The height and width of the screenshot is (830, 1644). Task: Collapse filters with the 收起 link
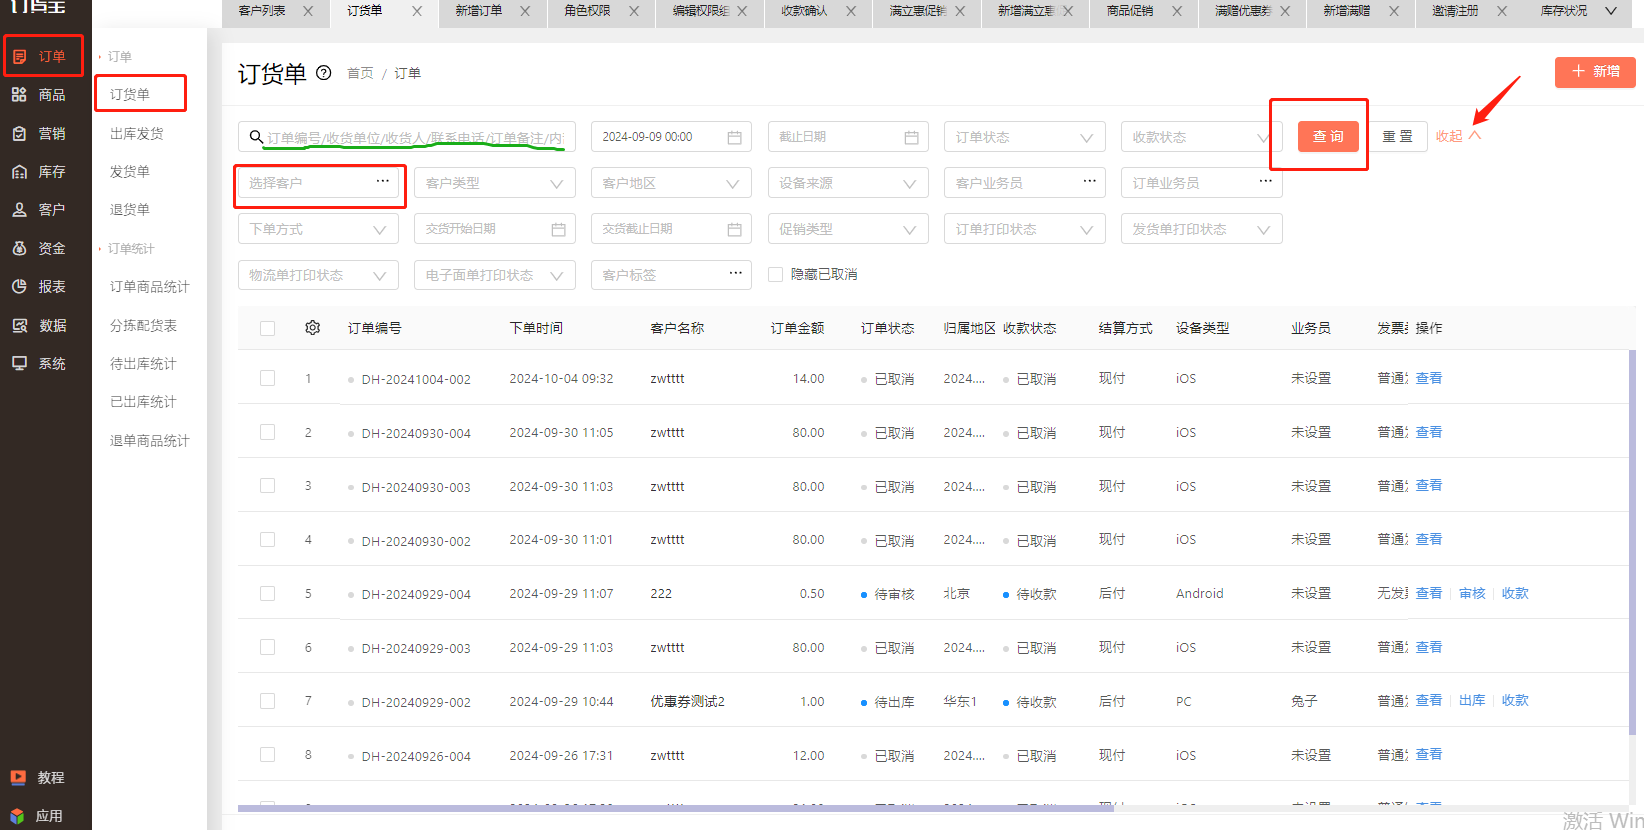[1458, 136]
